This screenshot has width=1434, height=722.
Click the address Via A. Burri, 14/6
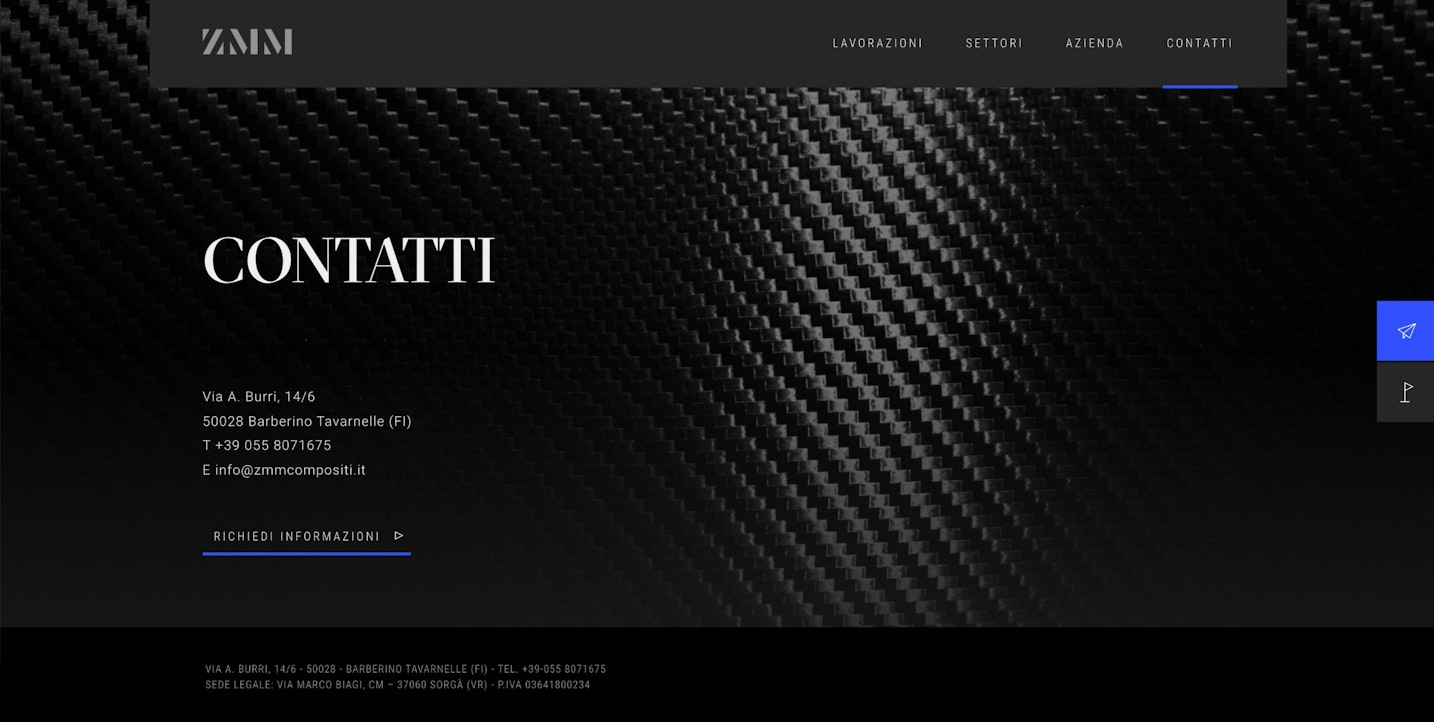point(258,396)
